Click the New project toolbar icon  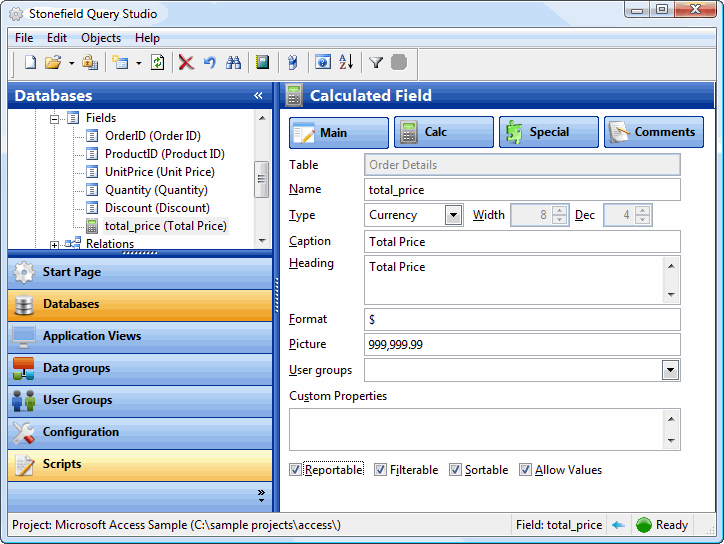click(x=30, y=63)
